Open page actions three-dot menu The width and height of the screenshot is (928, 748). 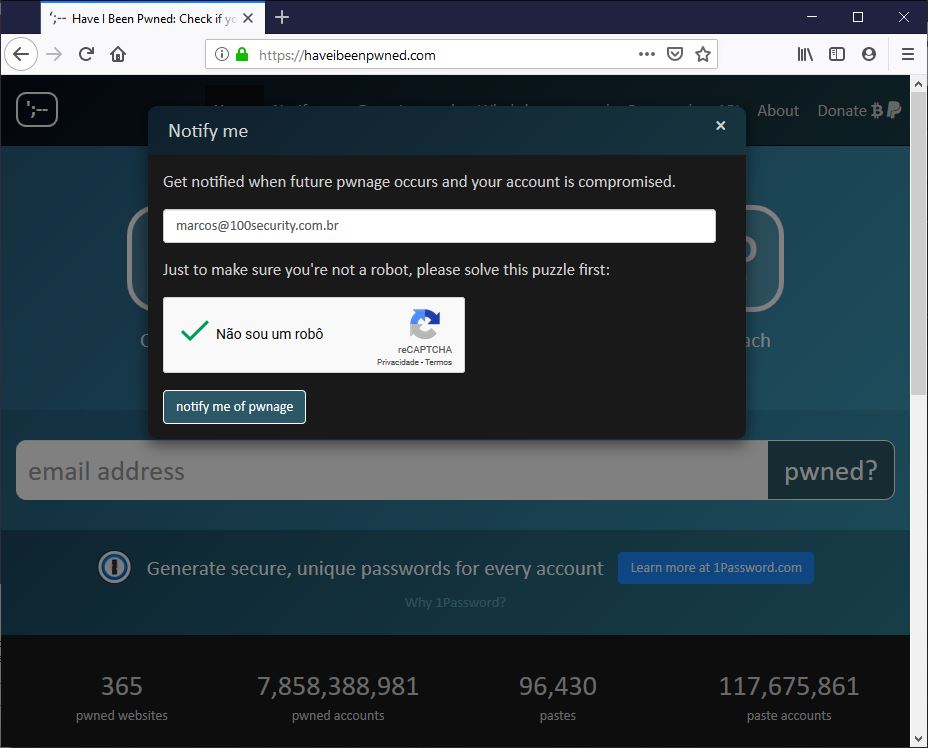pyautogui.click(x=647, y=54)
